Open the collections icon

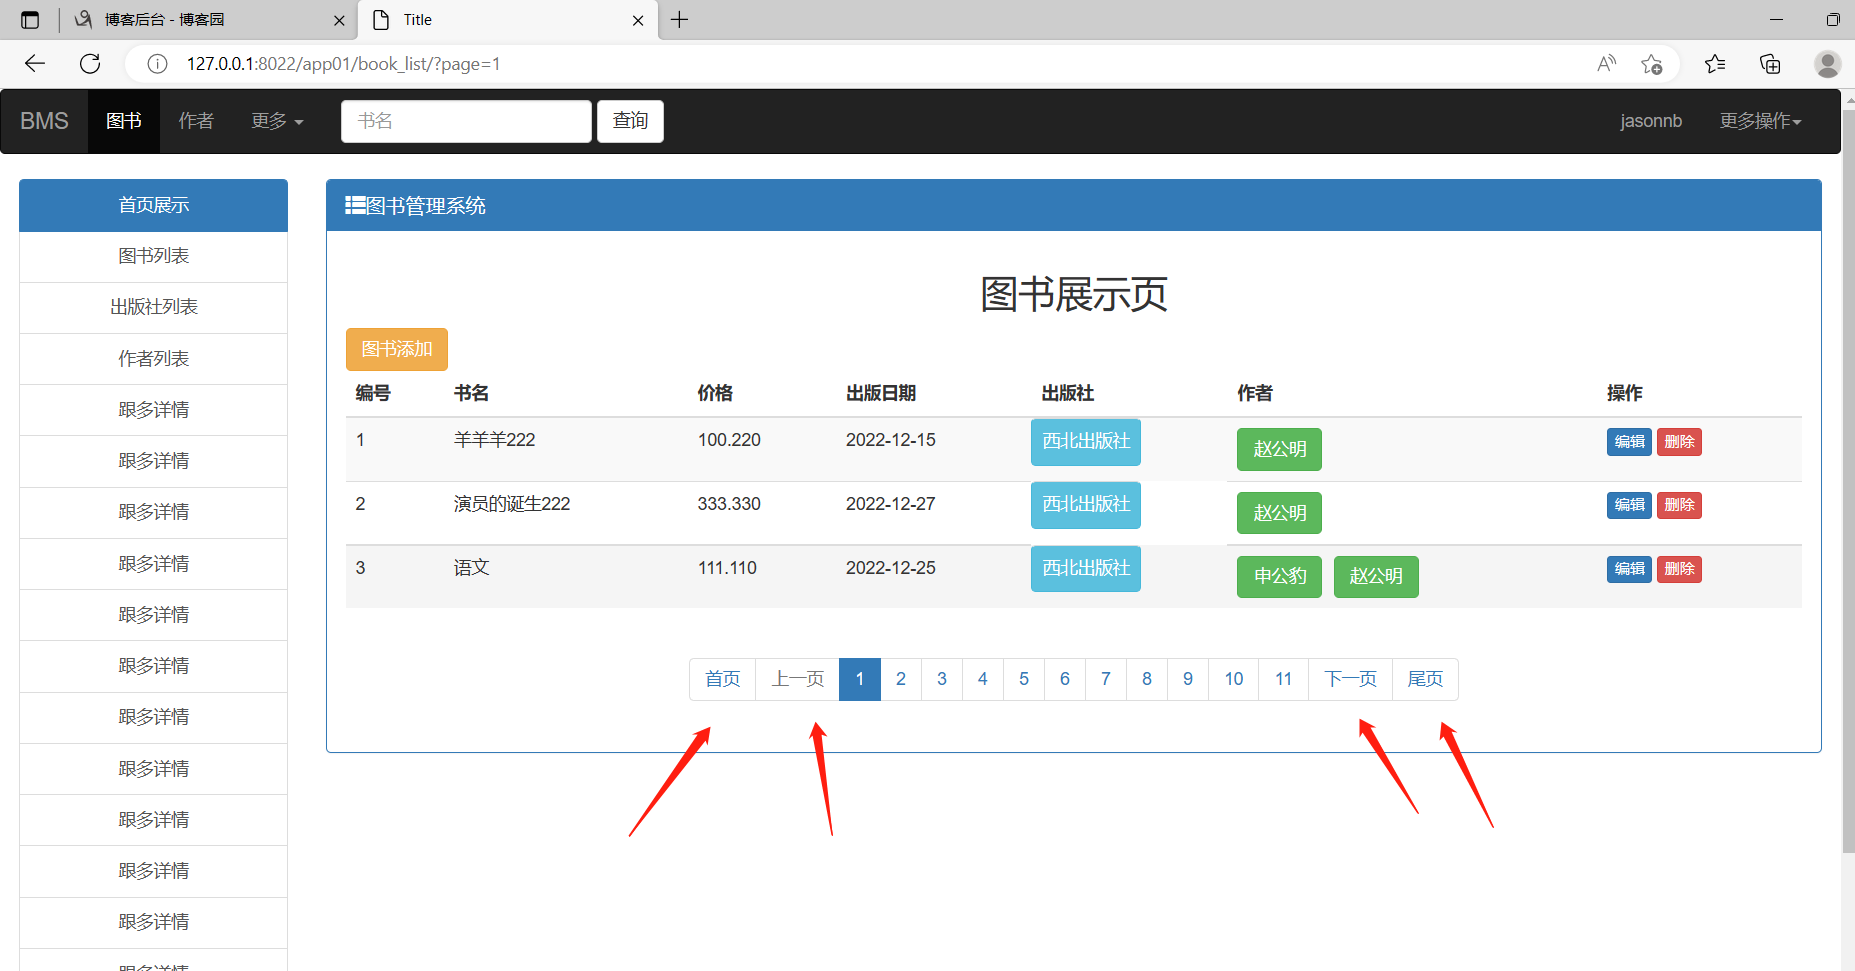tap(1770, 64)
